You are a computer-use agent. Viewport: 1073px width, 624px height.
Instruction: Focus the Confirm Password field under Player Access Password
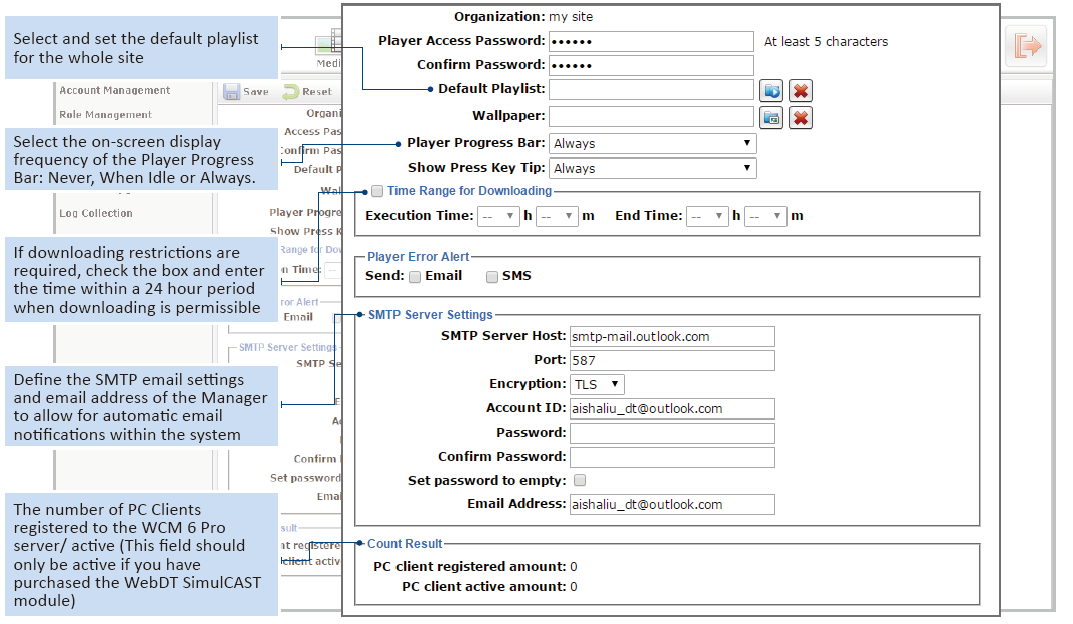pos(651,66)
